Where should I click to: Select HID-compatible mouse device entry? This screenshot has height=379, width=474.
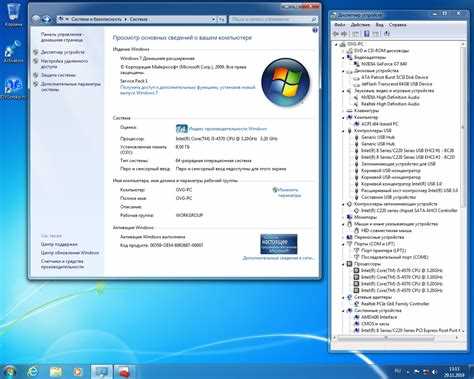[x=386, y=230]
